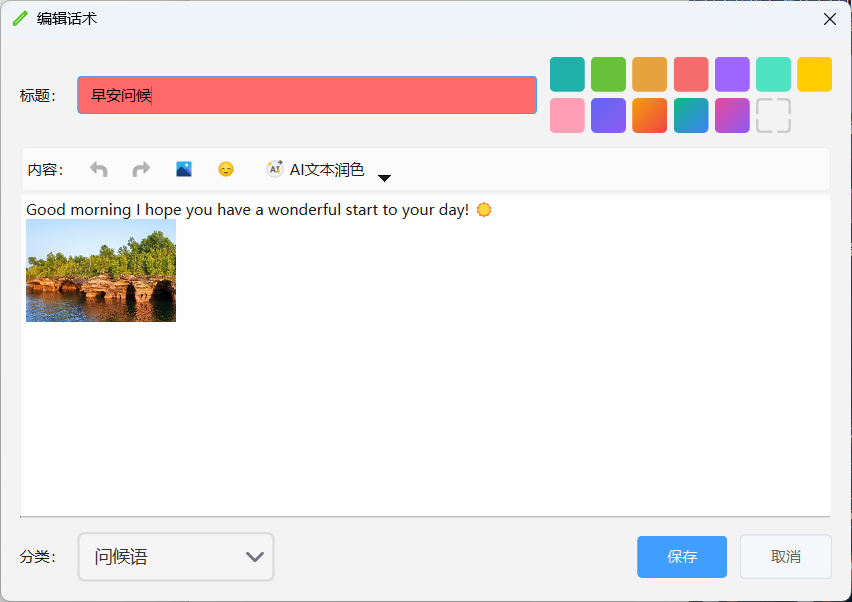Pick the pink color swatch
The height and width of the screenshot is (602, 852).
pos(567,115)
